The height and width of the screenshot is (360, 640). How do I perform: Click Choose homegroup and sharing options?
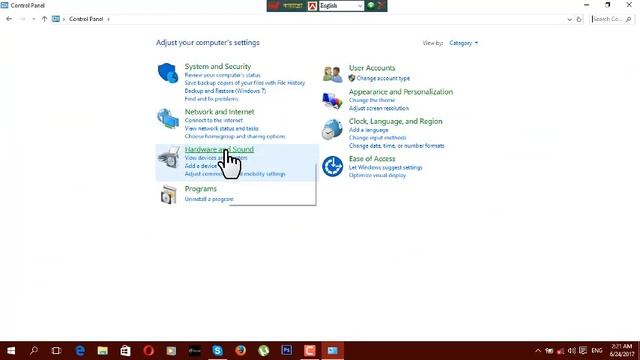click(x=235, y=136)
